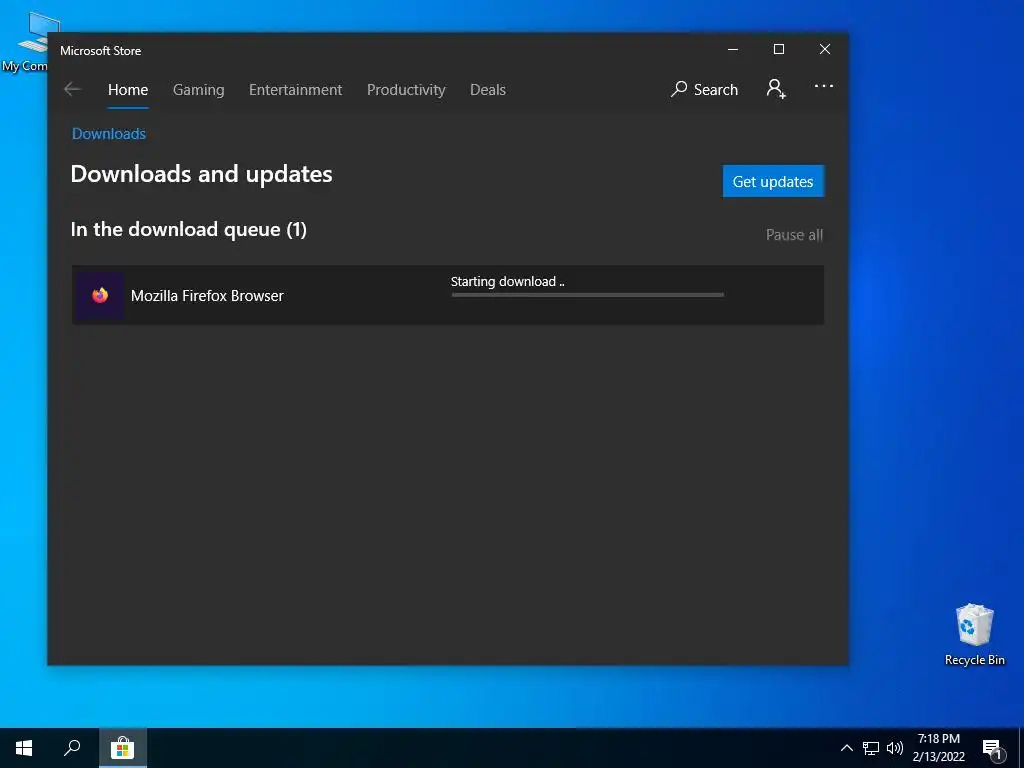The height and width of the screenshot is (768, 1024).
Task: Click the Get updates button
Action: [773, 181]
